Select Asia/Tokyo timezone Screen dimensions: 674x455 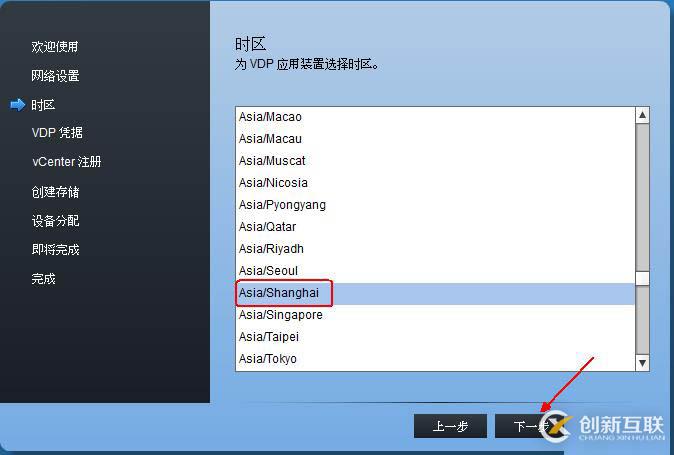[x=435, y=359]
